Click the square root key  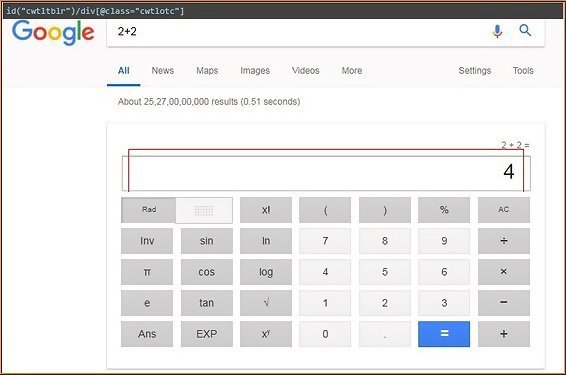tap(266, 303)
